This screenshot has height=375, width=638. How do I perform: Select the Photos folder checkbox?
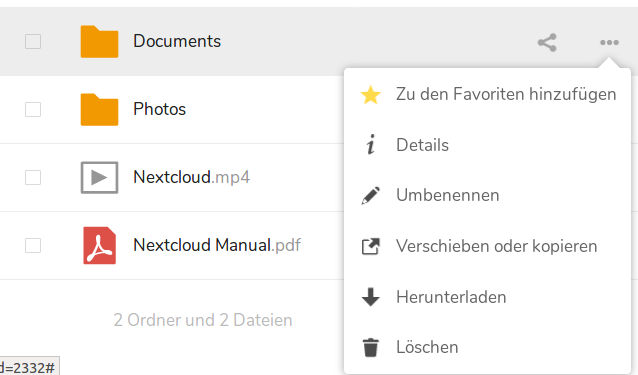coord(33,109)
